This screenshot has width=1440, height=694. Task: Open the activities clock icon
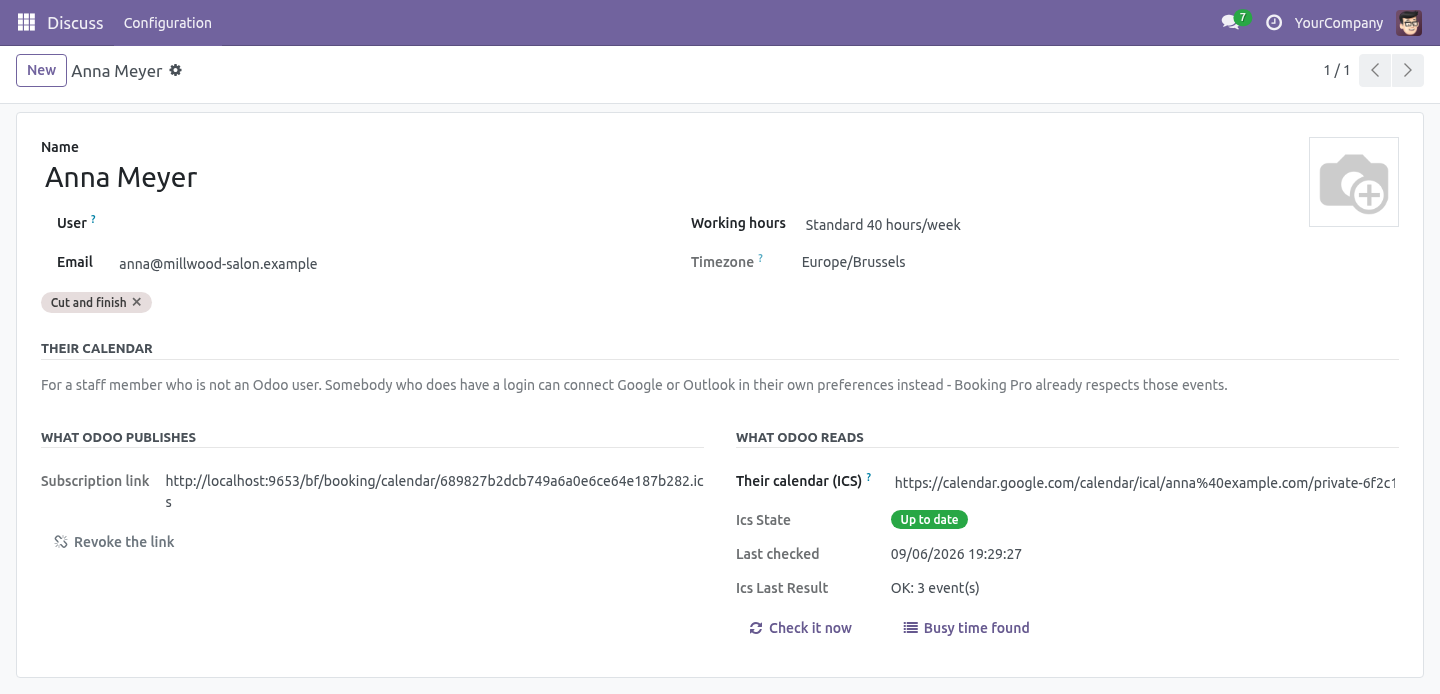pyautogui.click(x=1274, y=22)
